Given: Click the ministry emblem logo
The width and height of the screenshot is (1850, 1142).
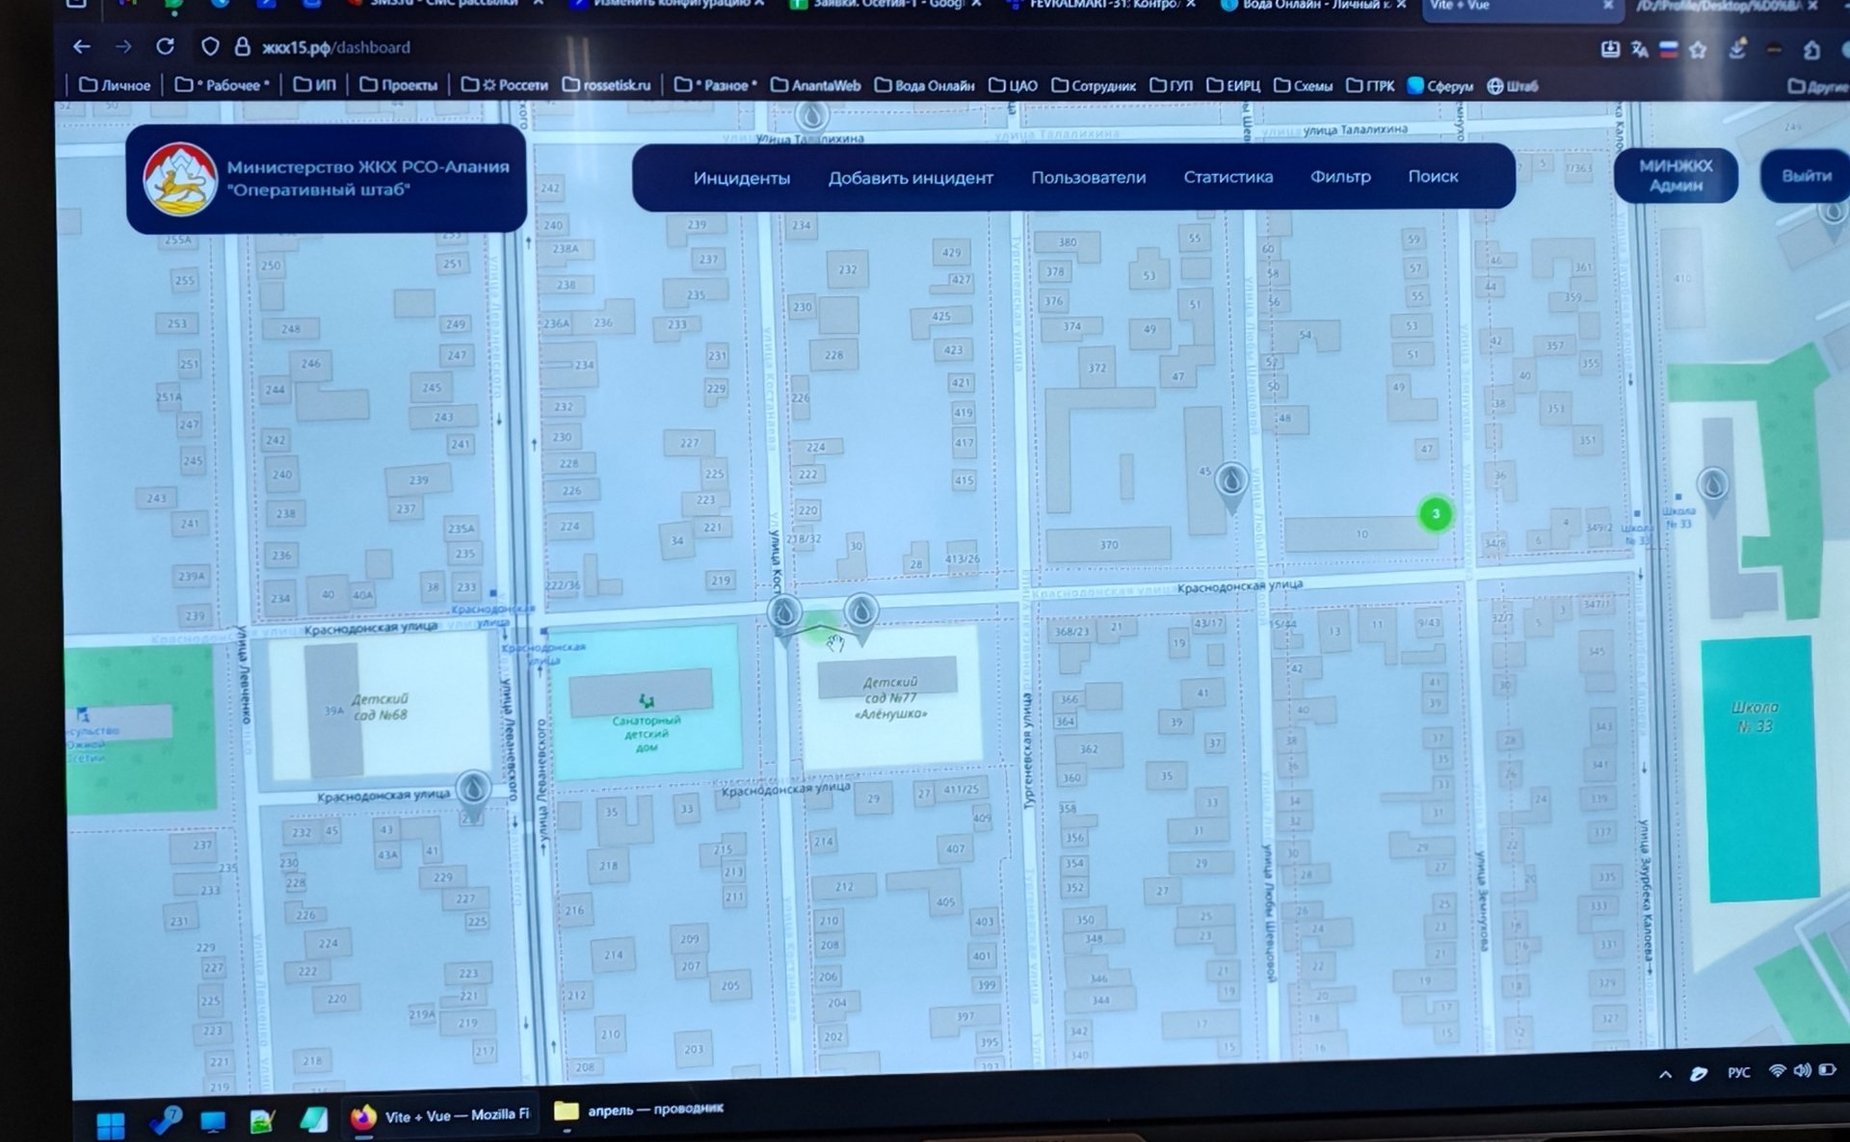Looking at the screenshot, I should 181,180.
